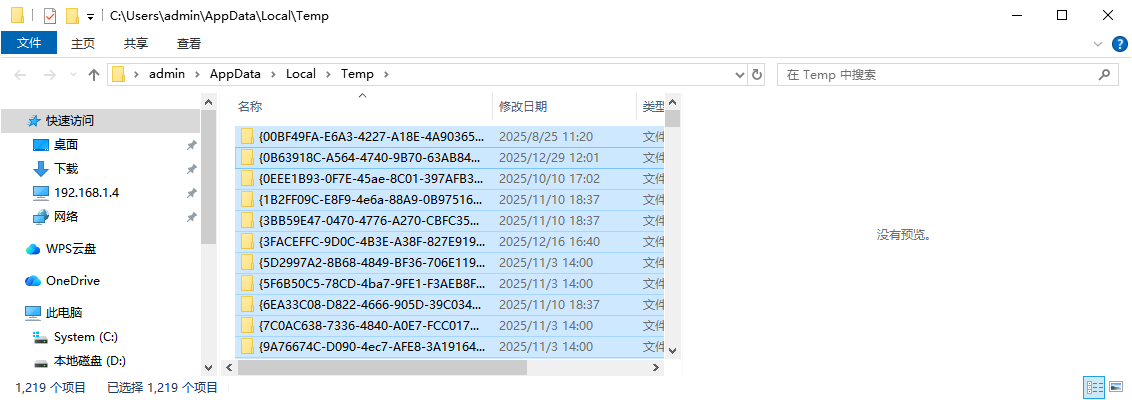The image size is (1132, 400).
Task: Click the date 2025/12/16 16:40
Action: [549, 241]
